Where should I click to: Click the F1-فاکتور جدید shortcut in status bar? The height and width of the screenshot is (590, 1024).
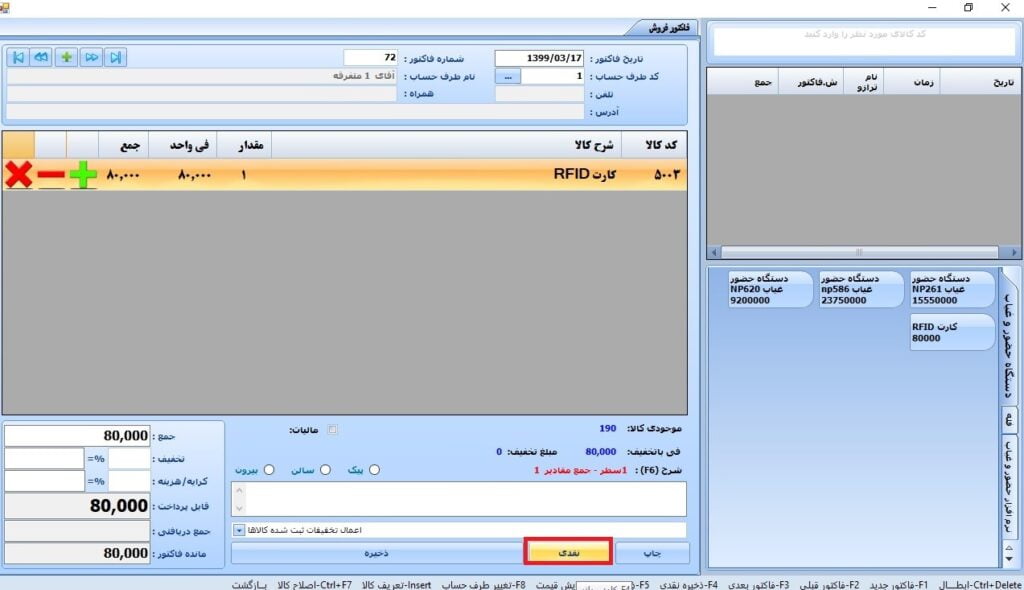[899, 585]
